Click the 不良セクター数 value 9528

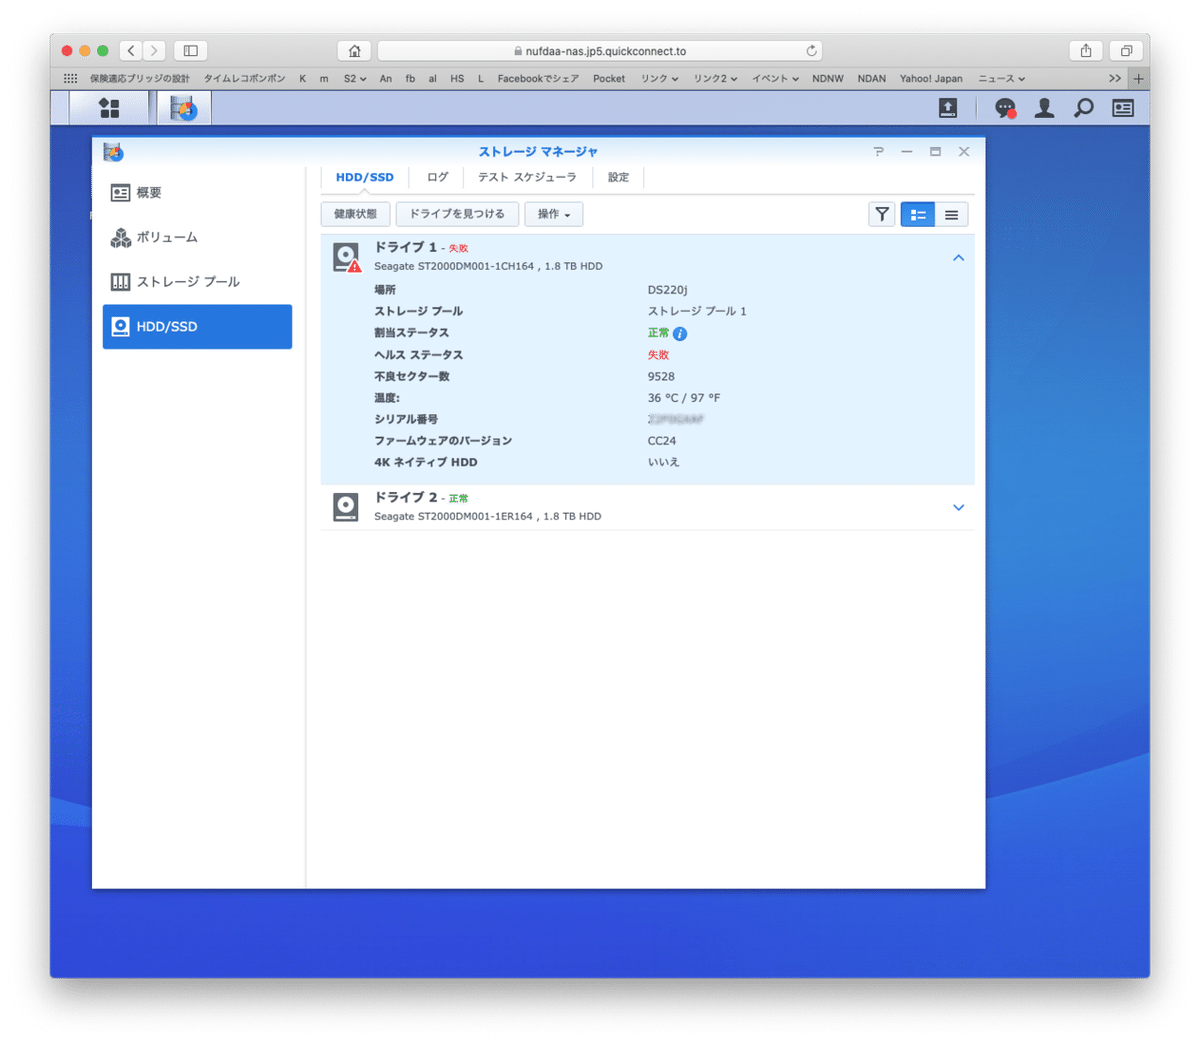click(x=661, y=377)
